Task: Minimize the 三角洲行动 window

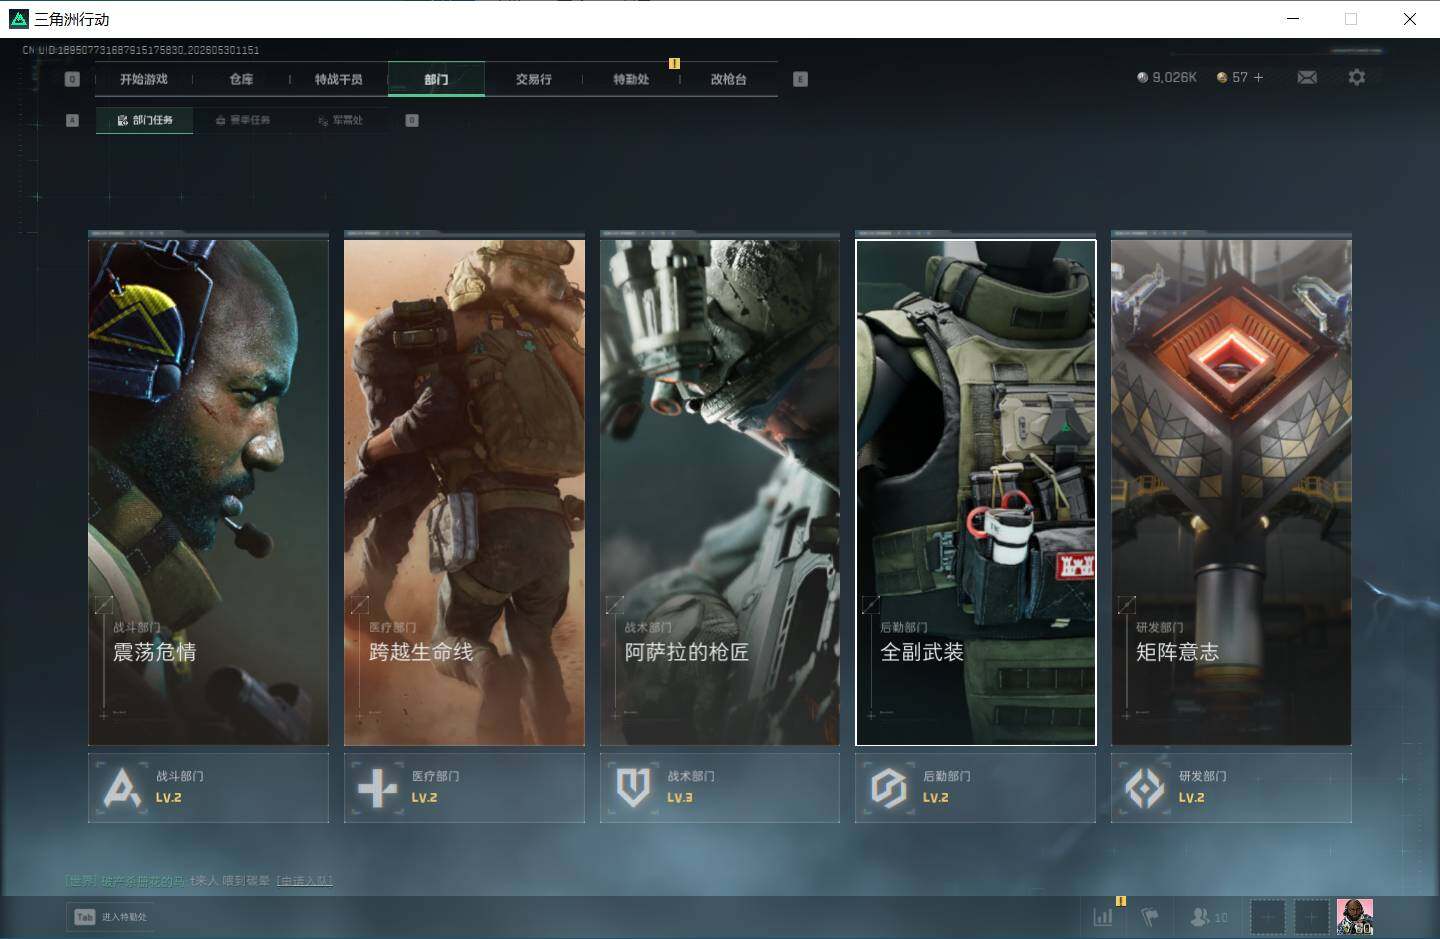Action: (x=1293, y=19)
